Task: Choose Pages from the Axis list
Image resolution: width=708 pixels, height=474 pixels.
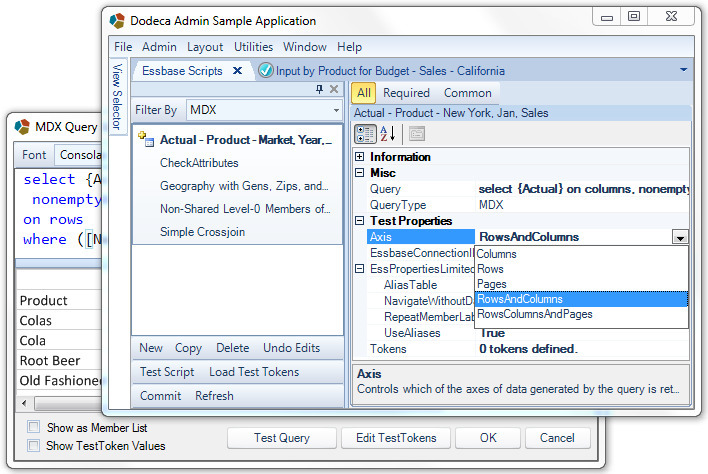Action: click(582, 284)
